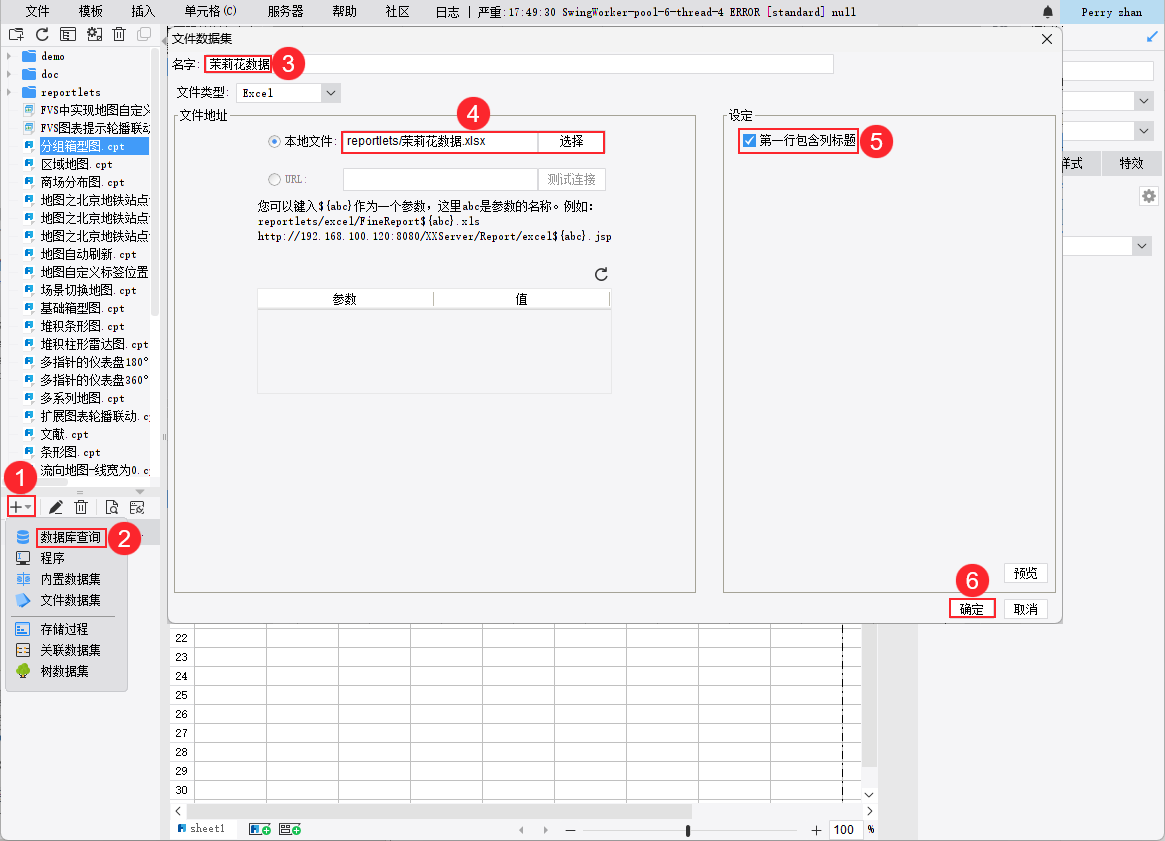
Task: Click the refresh parameters icon in dialog
Action: [x=601, y=274]
